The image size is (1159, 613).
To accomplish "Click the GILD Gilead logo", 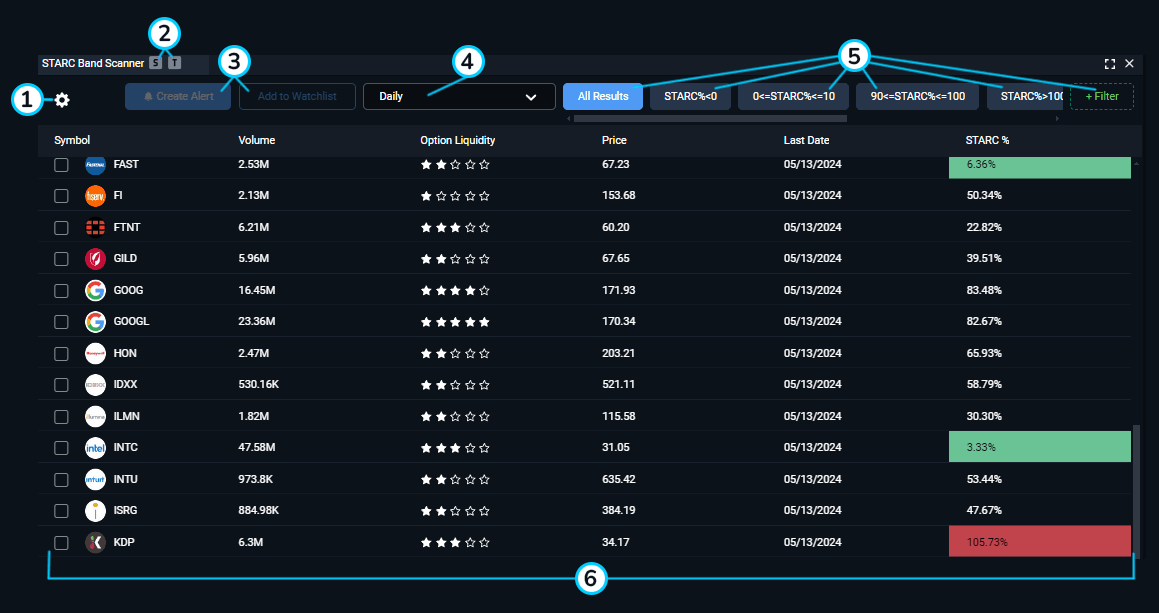I will point(95,259).
